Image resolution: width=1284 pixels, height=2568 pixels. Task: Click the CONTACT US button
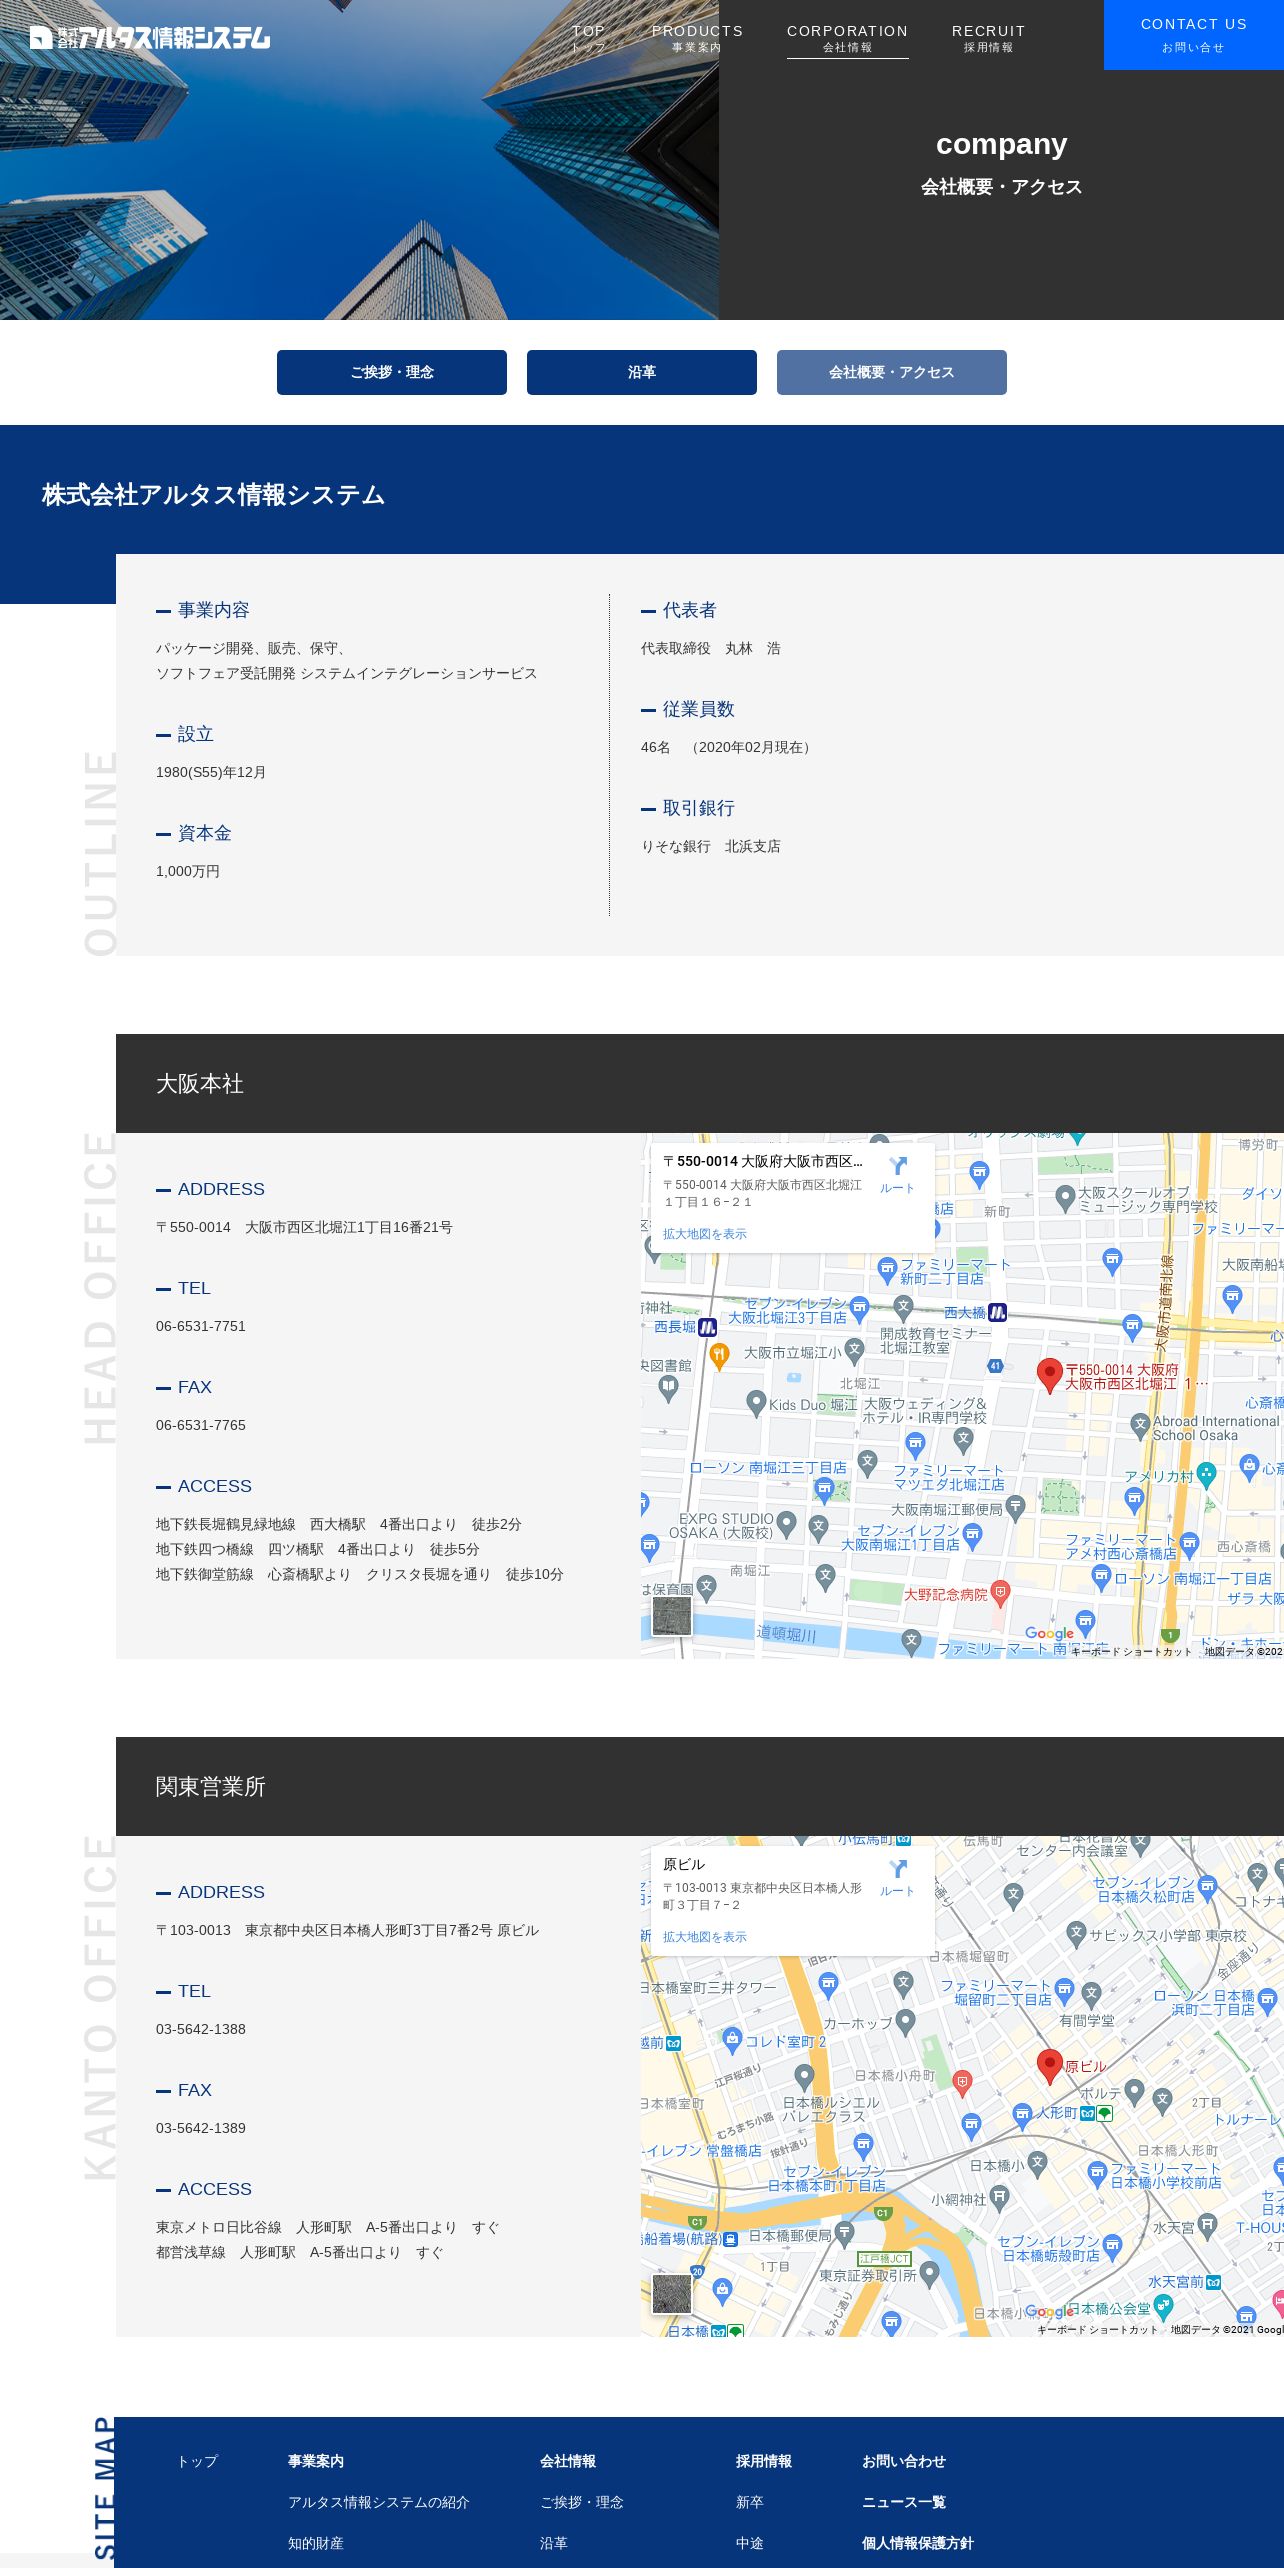(1193, 35)
